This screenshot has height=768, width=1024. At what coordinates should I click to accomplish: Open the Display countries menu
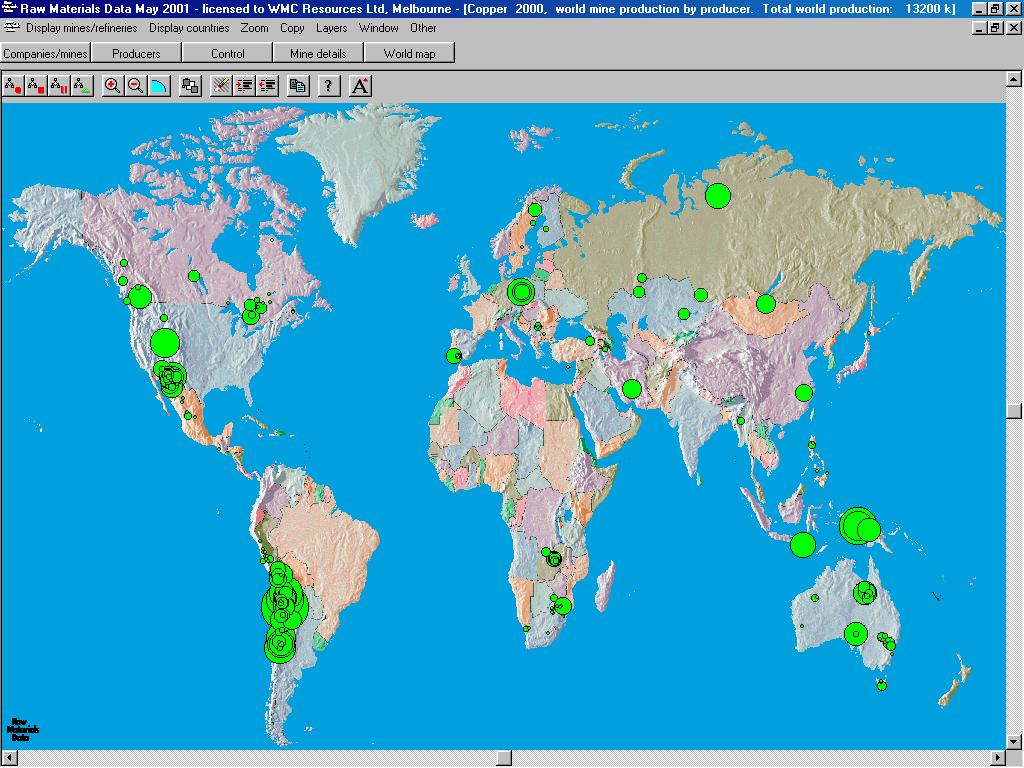coord(189,28)
